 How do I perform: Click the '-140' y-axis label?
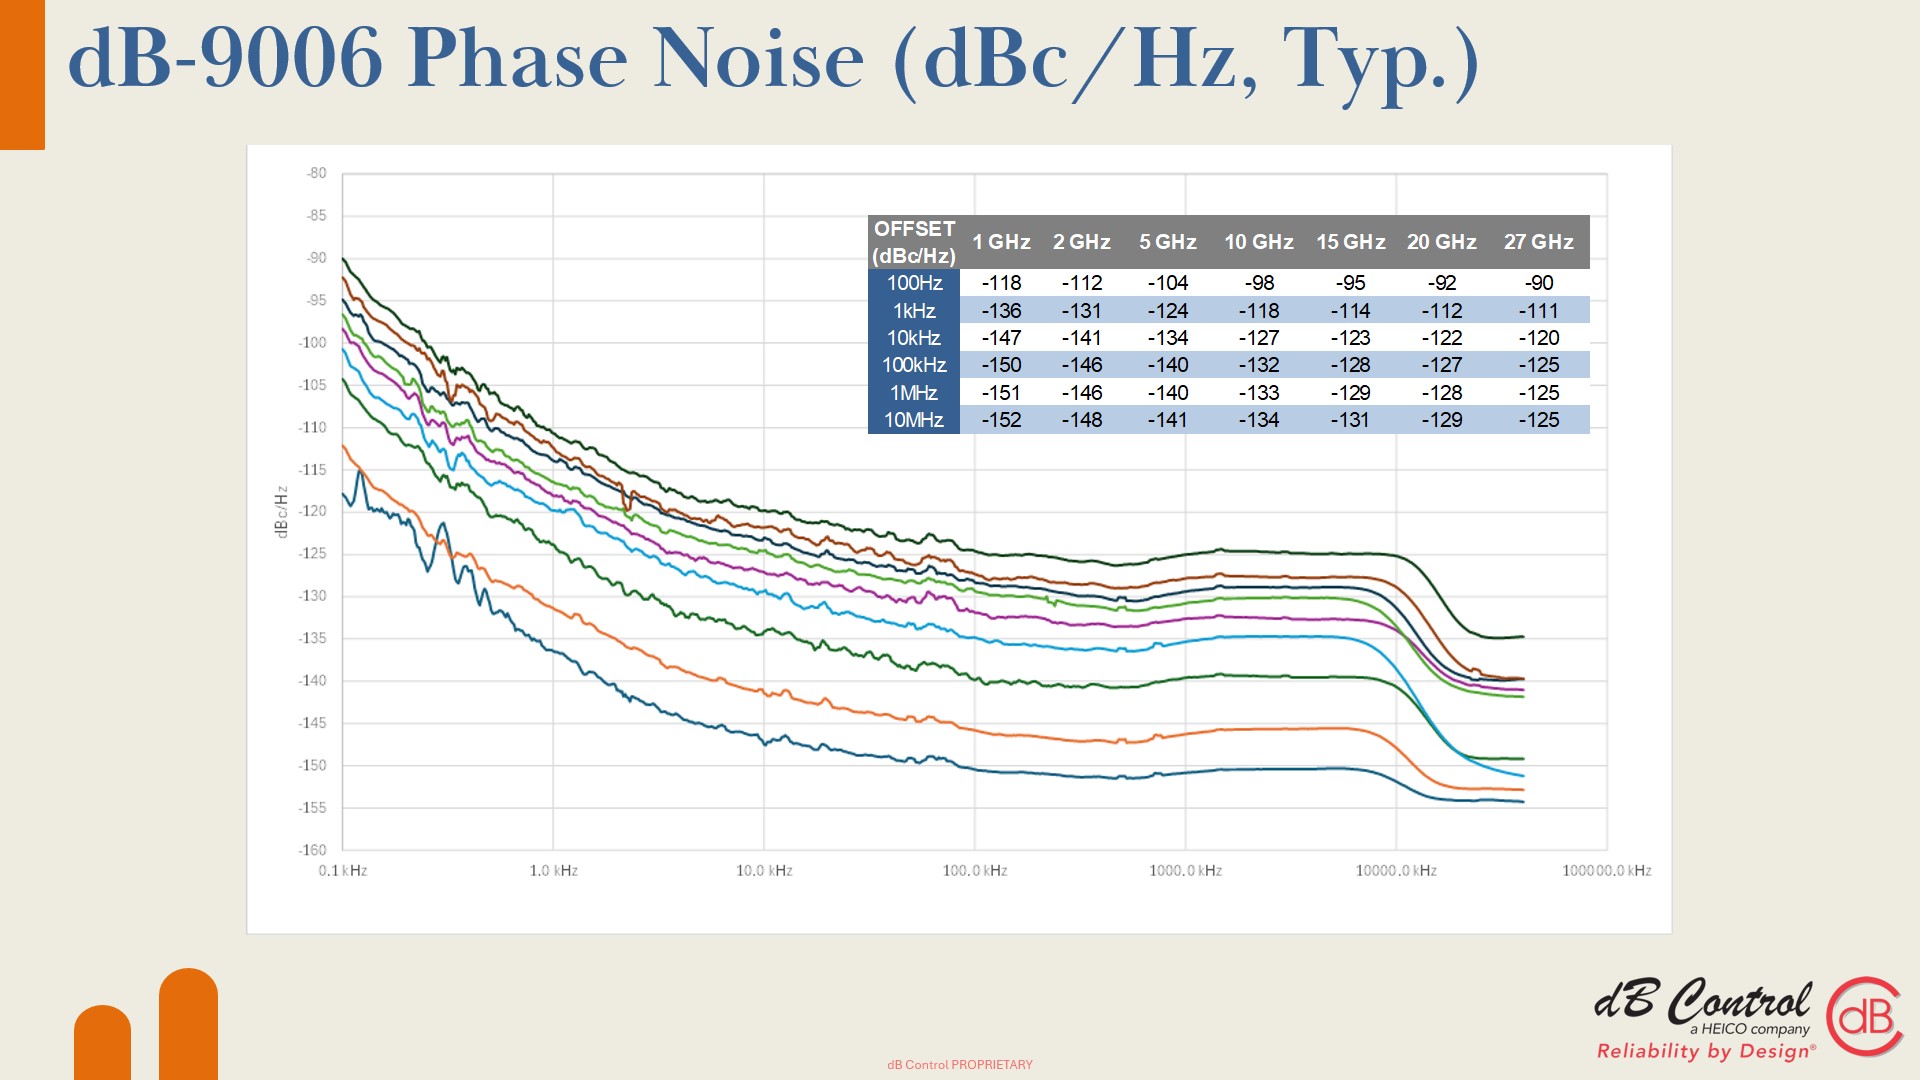(312, 681)
